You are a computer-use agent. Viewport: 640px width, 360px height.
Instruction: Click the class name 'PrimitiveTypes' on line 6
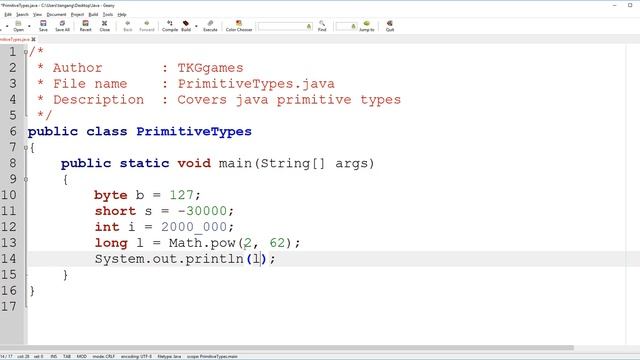coord(194,132)
